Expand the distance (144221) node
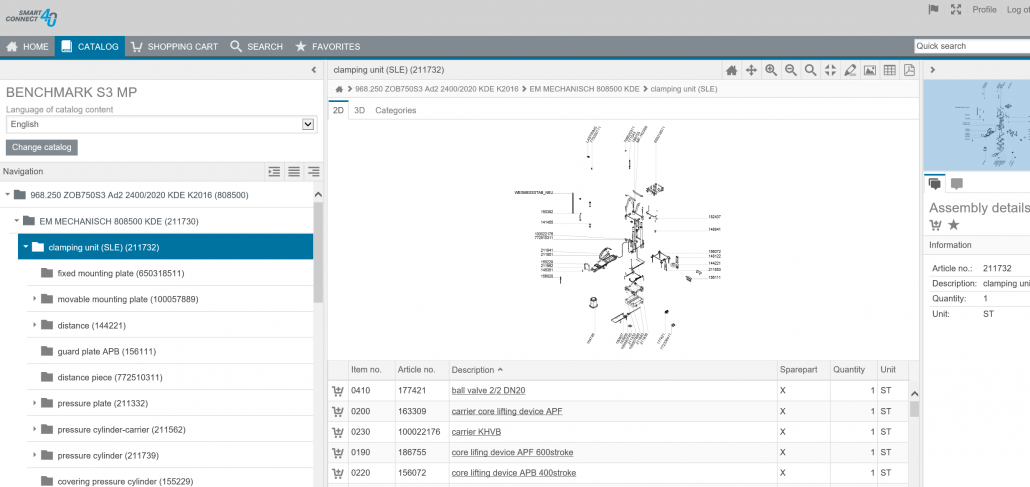This screenshot has width=1030, height=487. [x=34, y=325]
